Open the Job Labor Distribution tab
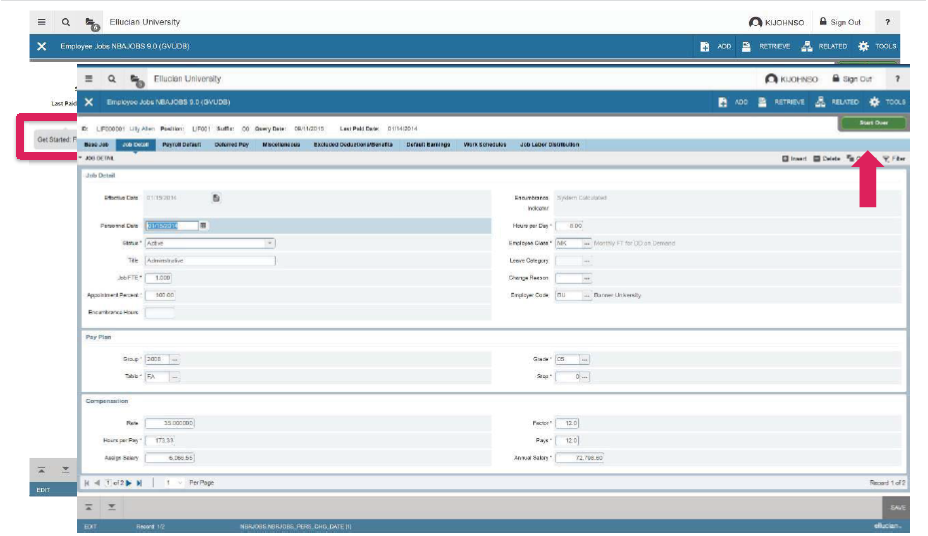Screen dimensions: 928x536 pyautogui.click(x=549, y=145)
